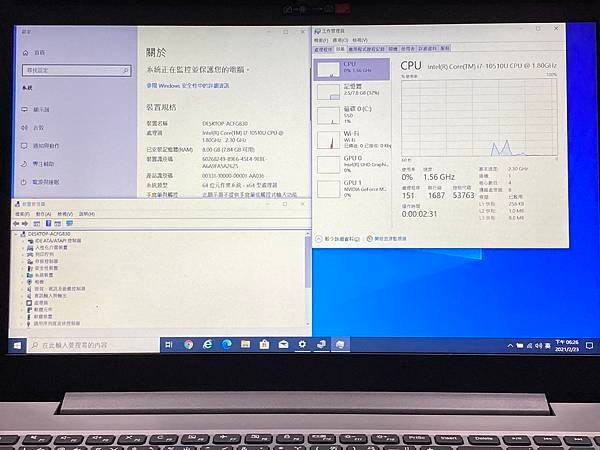Select GPU 0 Intel UHD Graphics item
The image size is (600, 450).
tap(352, 164)
